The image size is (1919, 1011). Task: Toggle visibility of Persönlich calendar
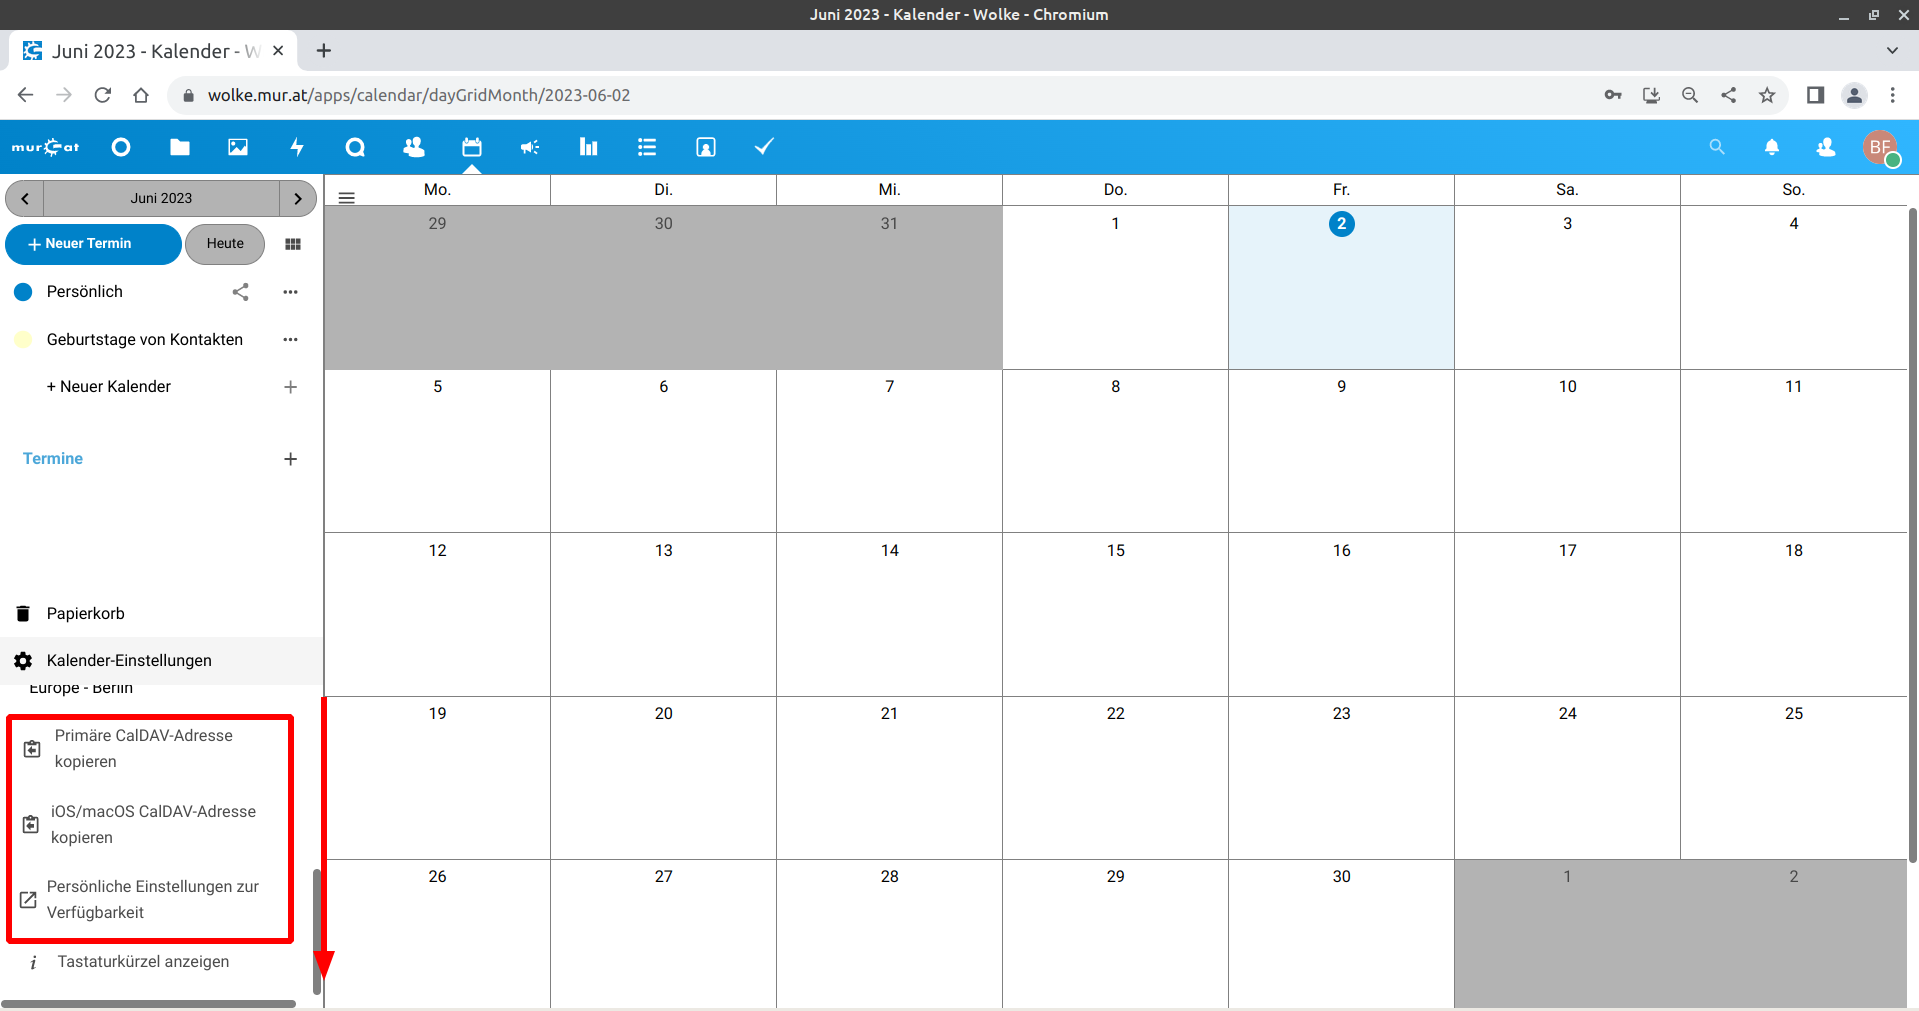coord(23,292)
